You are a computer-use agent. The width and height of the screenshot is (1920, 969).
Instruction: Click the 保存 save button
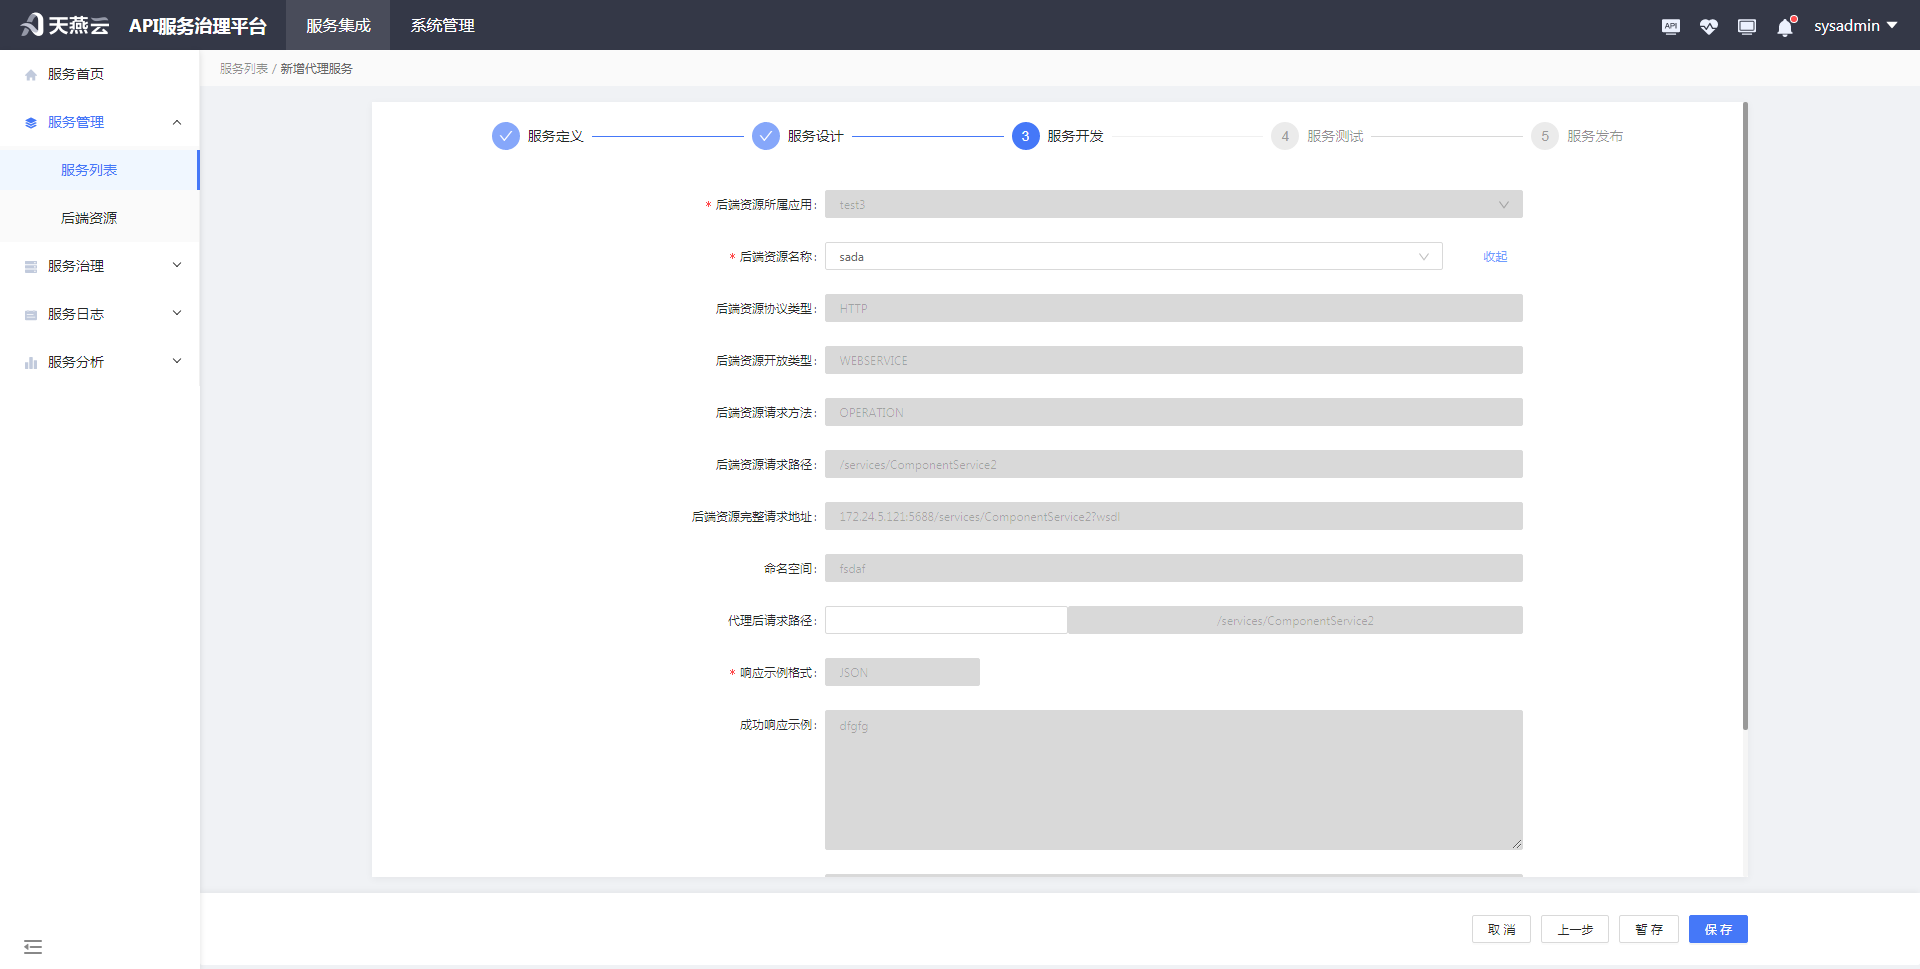tap(1718, 929)
